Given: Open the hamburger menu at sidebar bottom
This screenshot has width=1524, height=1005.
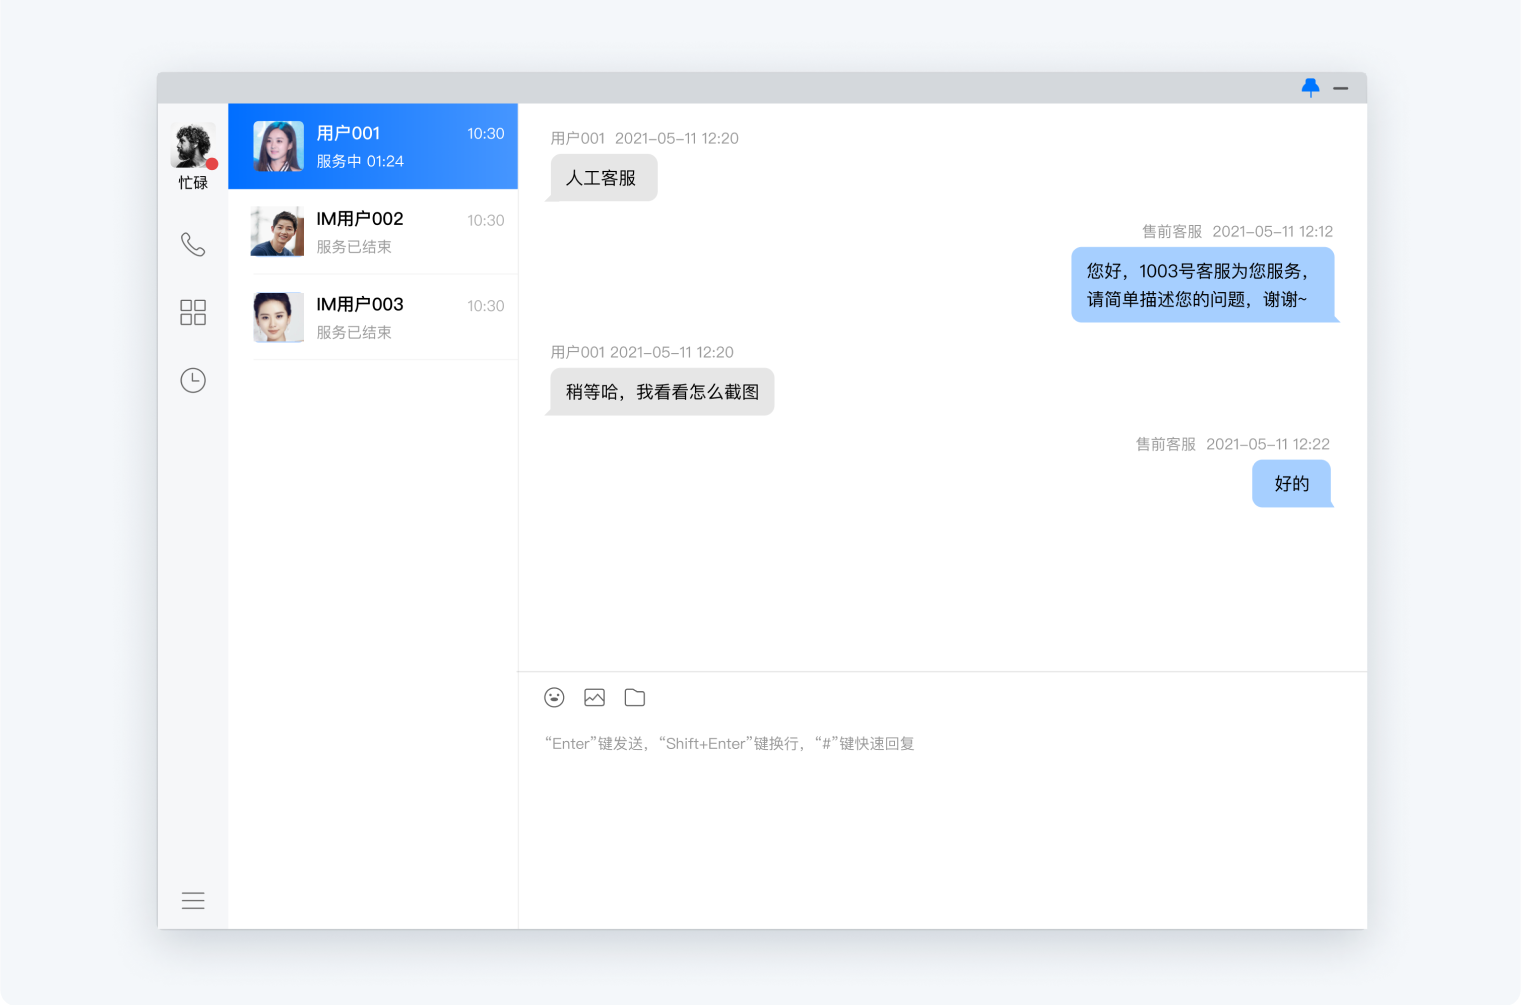Looking at the screenshot, I should [x=193, y=900].
